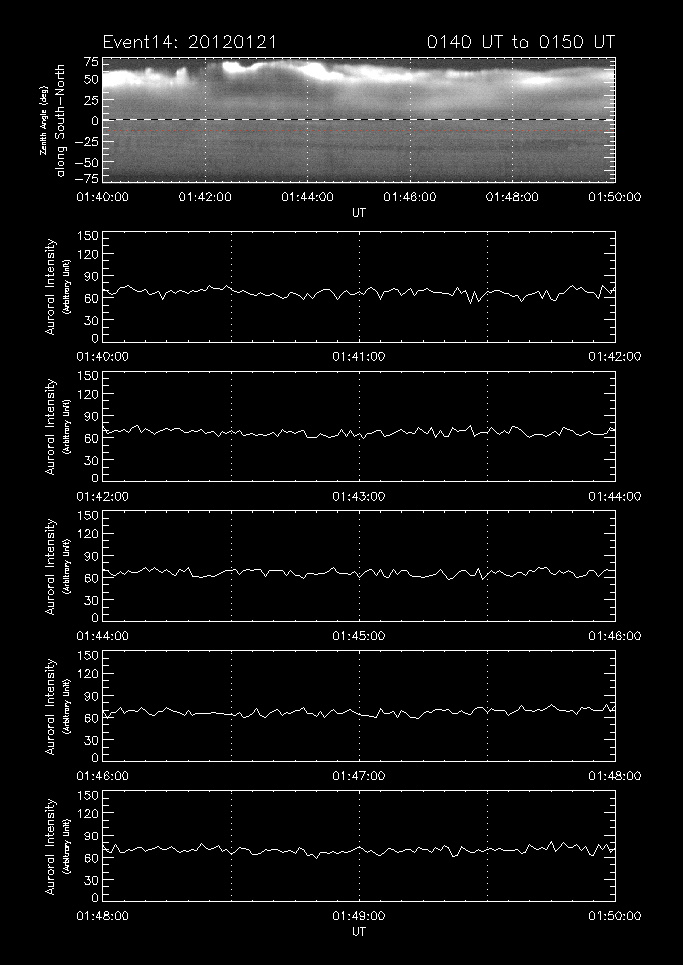Screen dimensions: 683x965
Task: Click the 01:47:00 tick label
Action: tap(359, 775)
